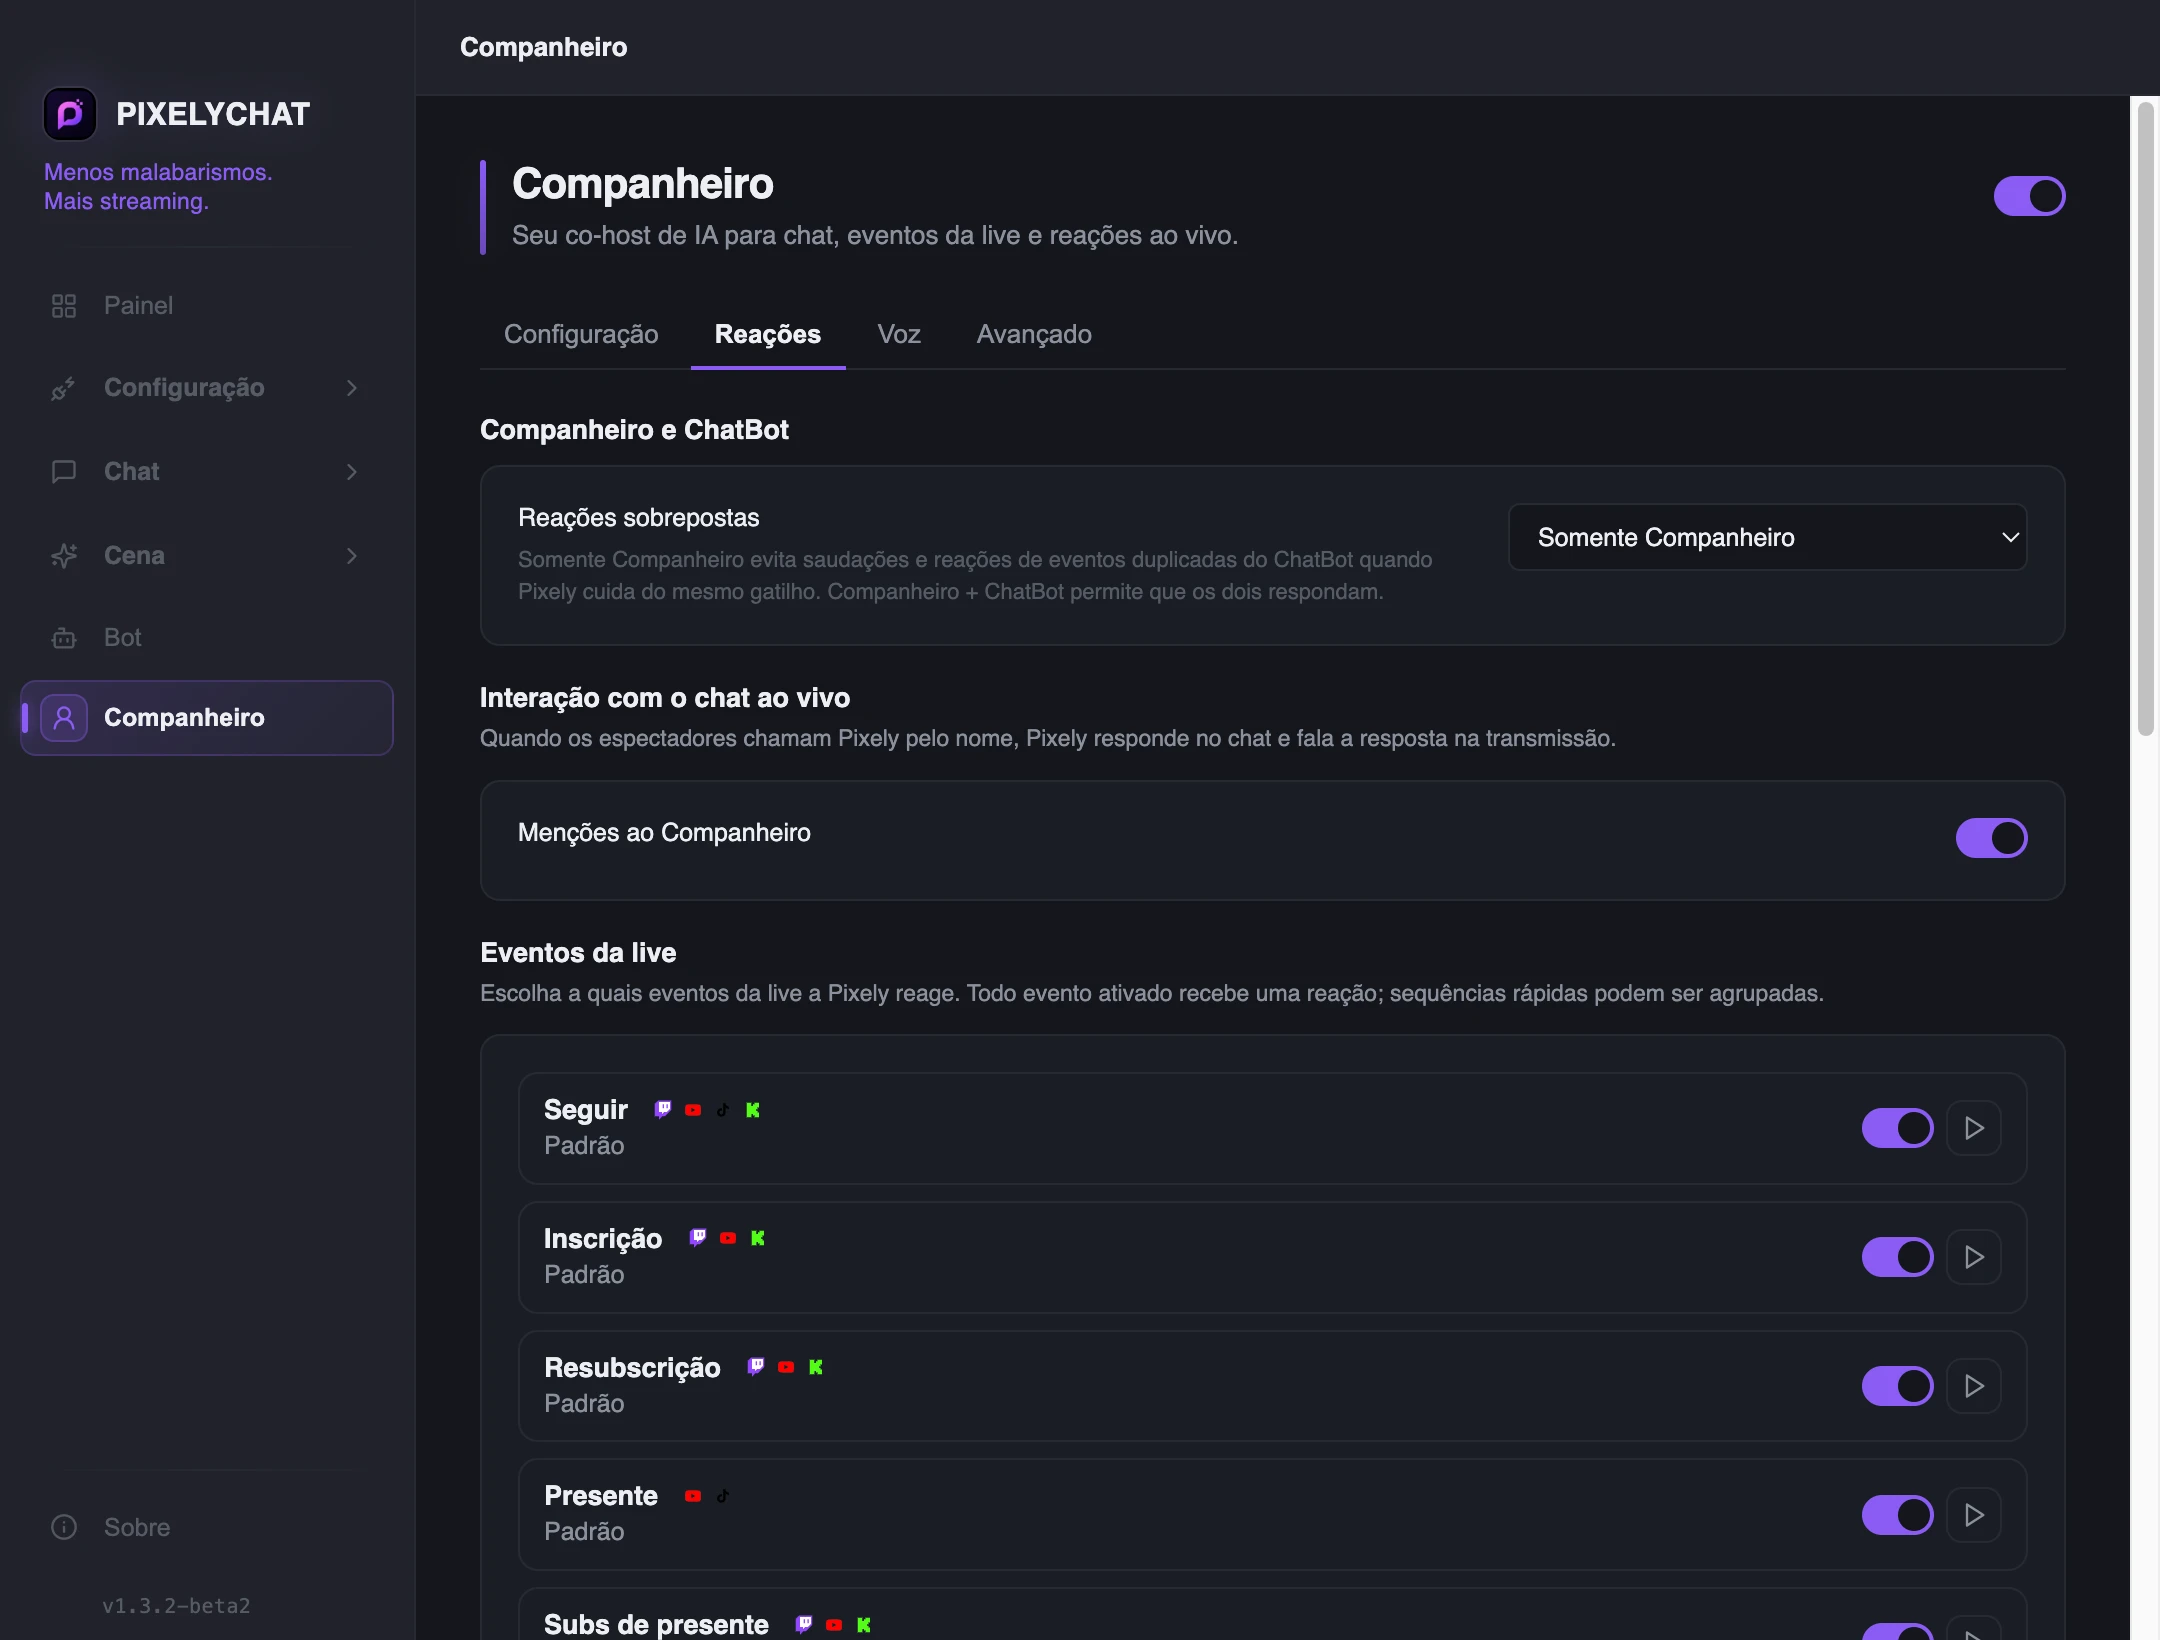2160x1640 pixels.
Task: Disable the Resubscrição event toggle
Action: point(1897,1386)
